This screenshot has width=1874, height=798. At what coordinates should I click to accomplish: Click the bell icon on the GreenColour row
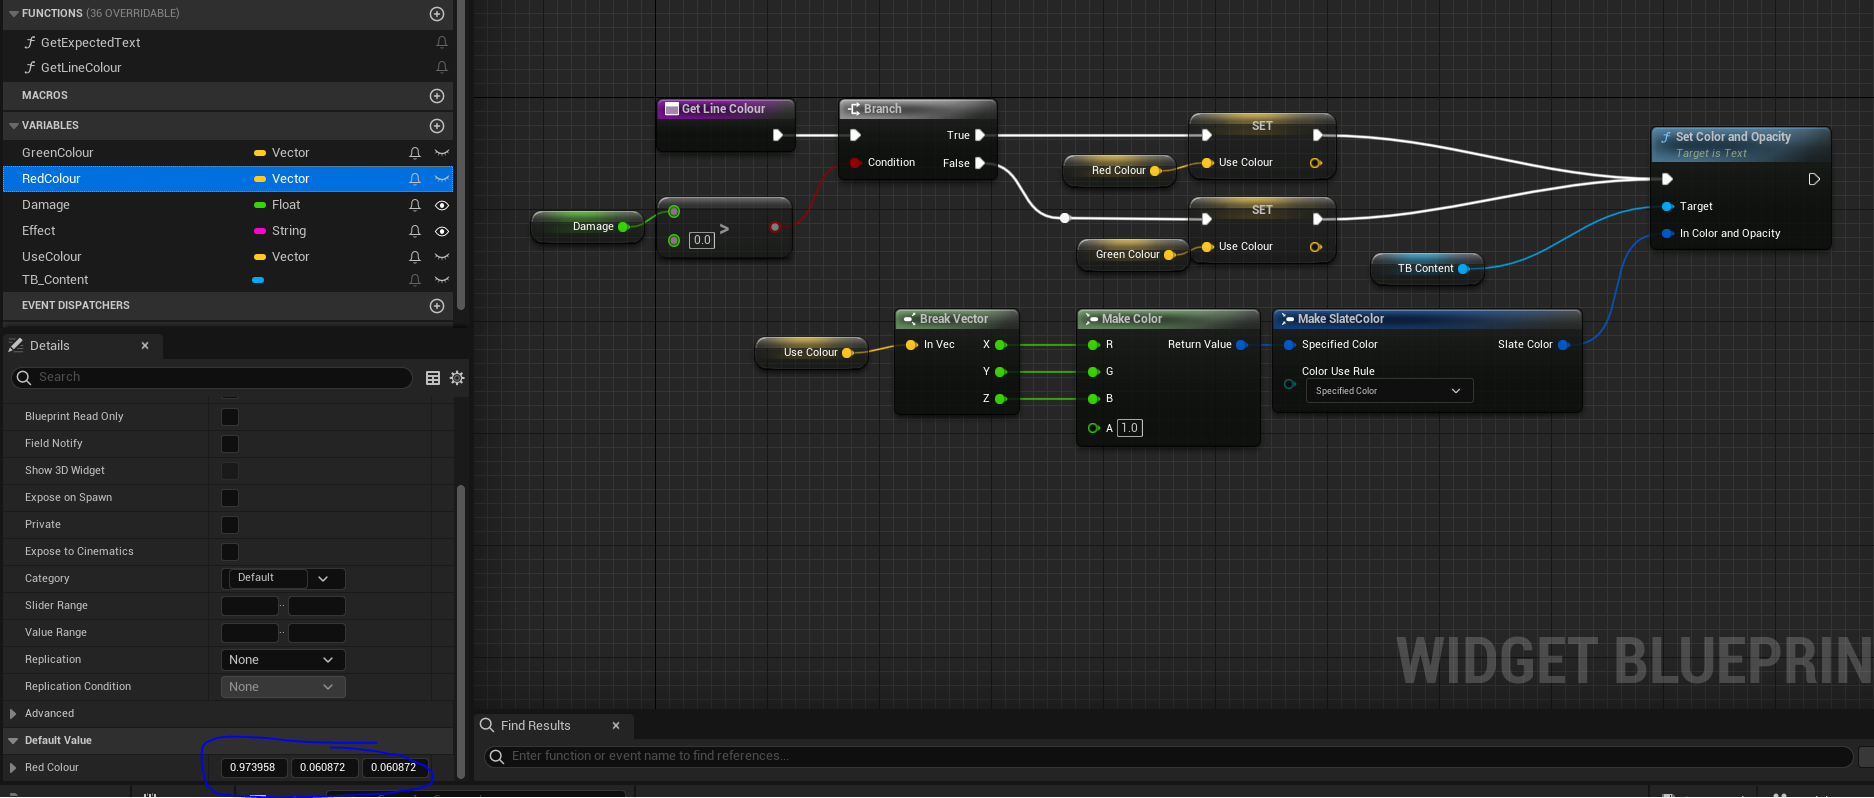(415, 153)
